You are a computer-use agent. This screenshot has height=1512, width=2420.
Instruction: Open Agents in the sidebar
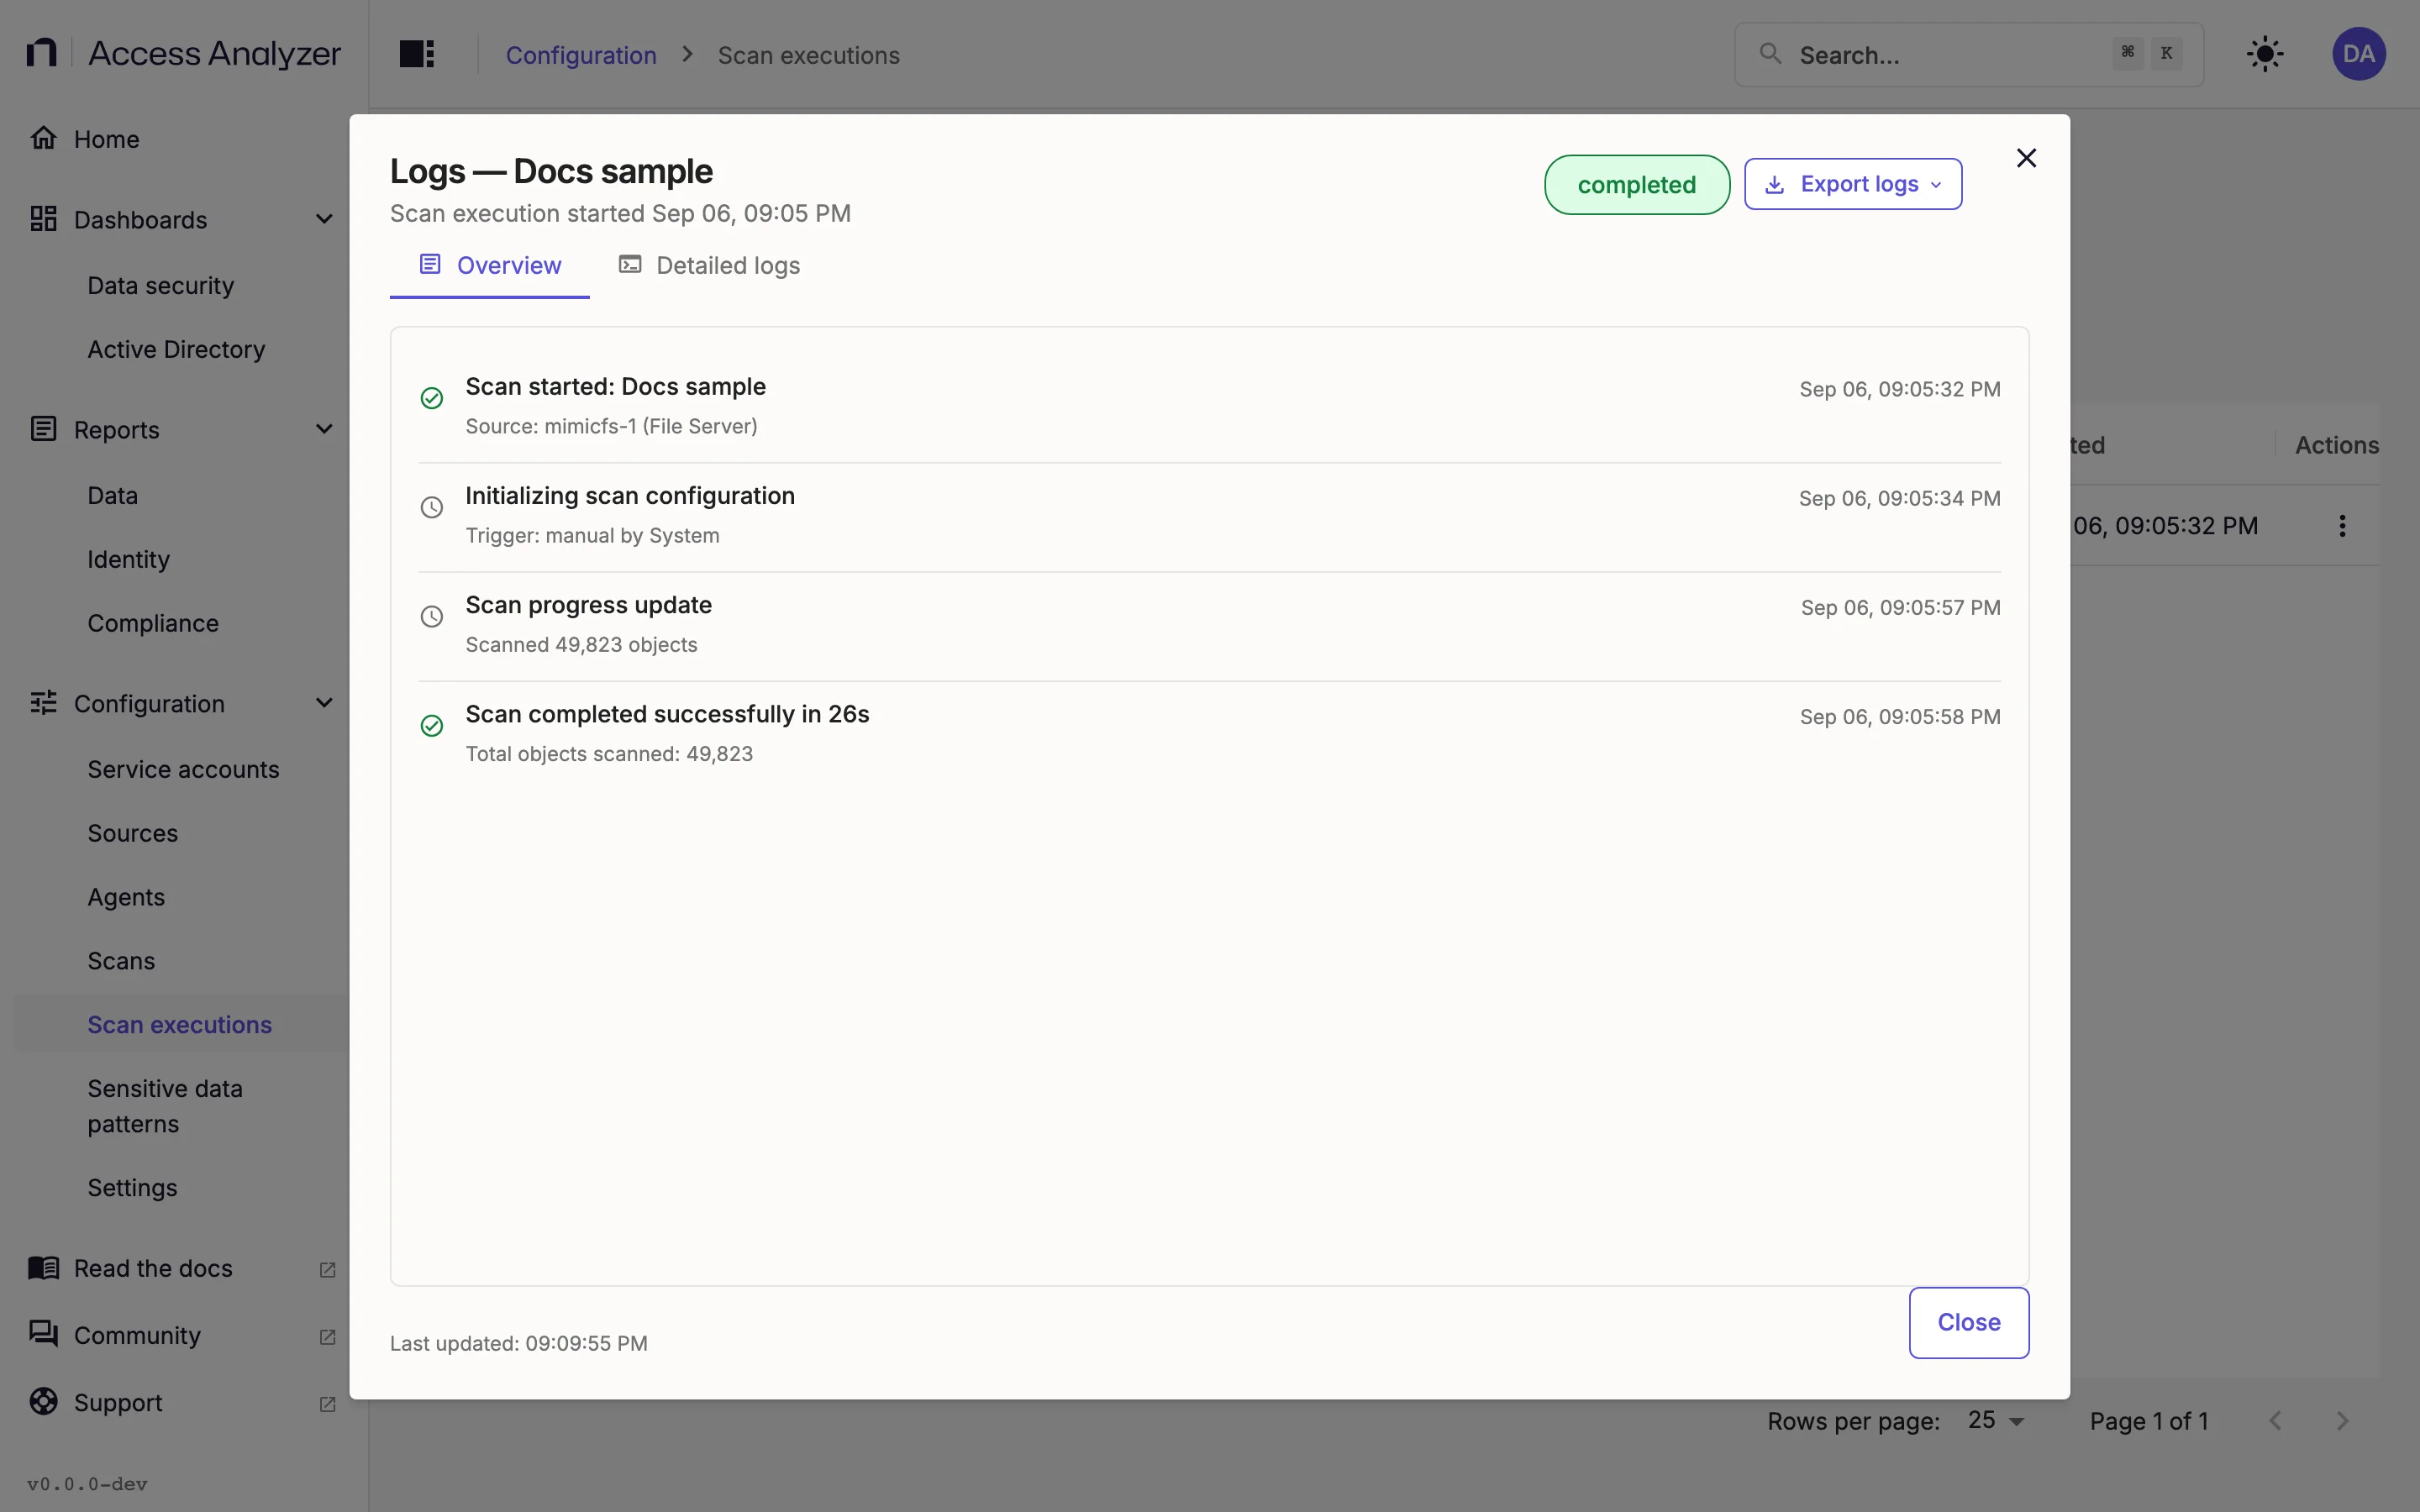pyautogui.click(x=126, y=897)
